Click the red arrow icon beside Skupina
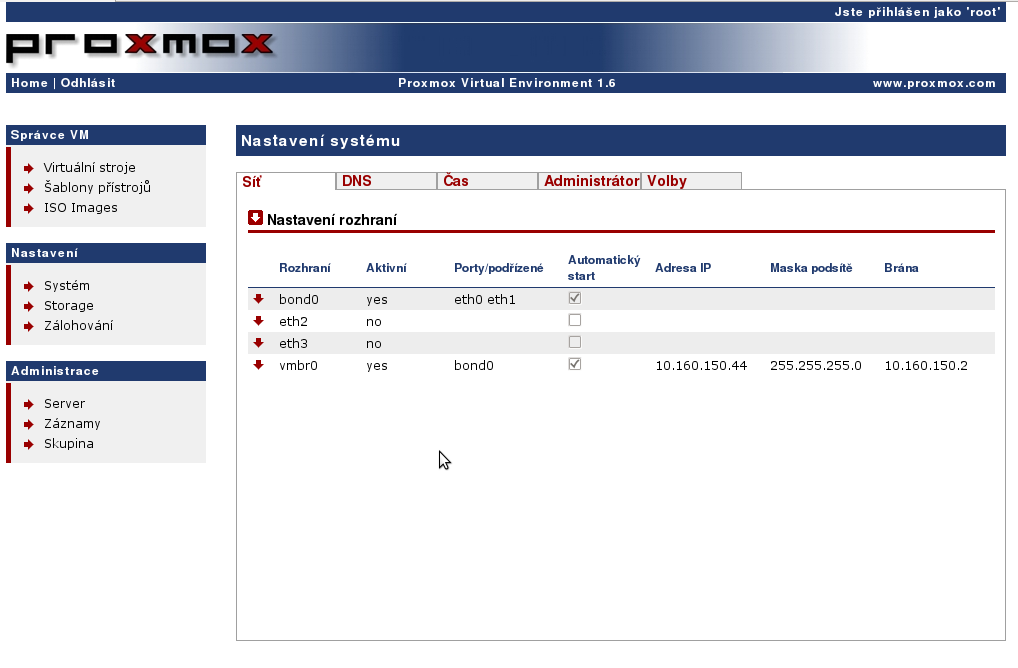Screen dimensions: 1018x668 (29, 445)
